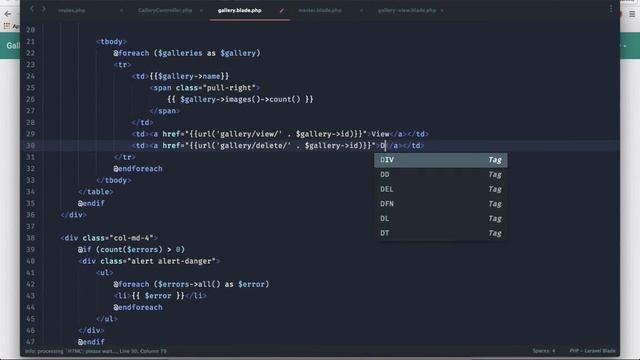
Task: Click the @endforeach on line 32
Action: click(x=138, y=169)
